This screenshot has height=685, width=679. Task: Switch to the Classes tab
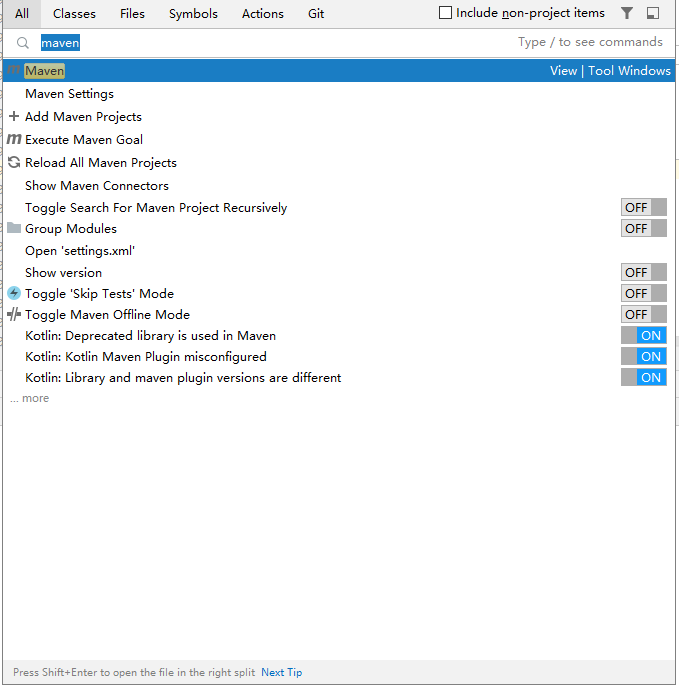[74, 14]
